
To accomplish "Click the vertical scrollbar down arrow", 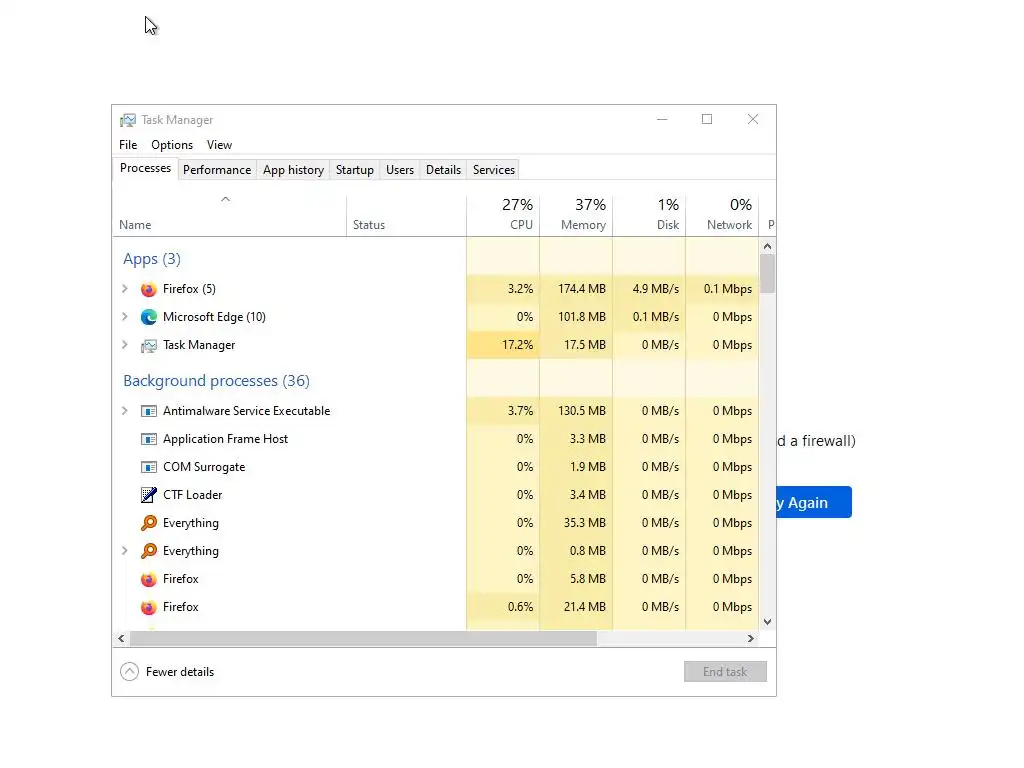I will pos(767,622).
